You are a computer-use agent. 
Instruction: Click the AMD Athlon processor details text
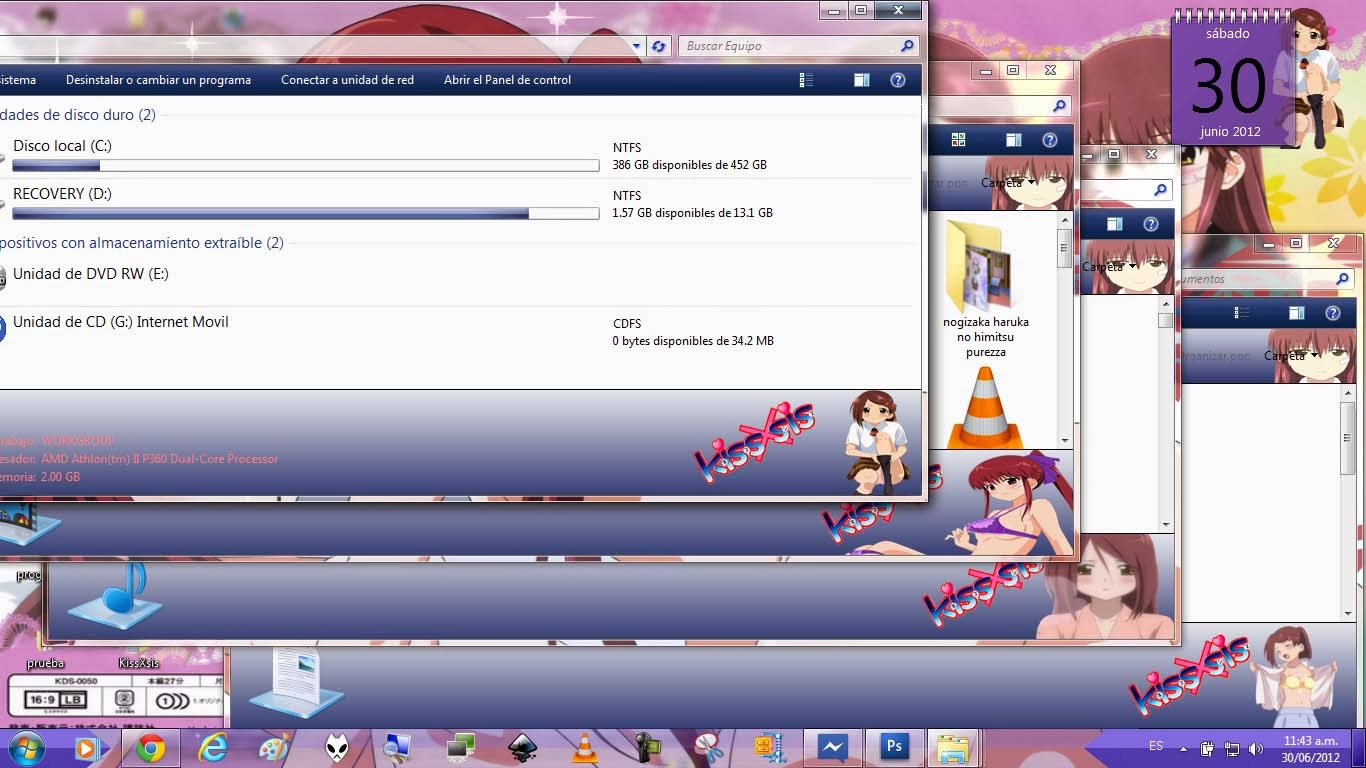pos(160,459)
